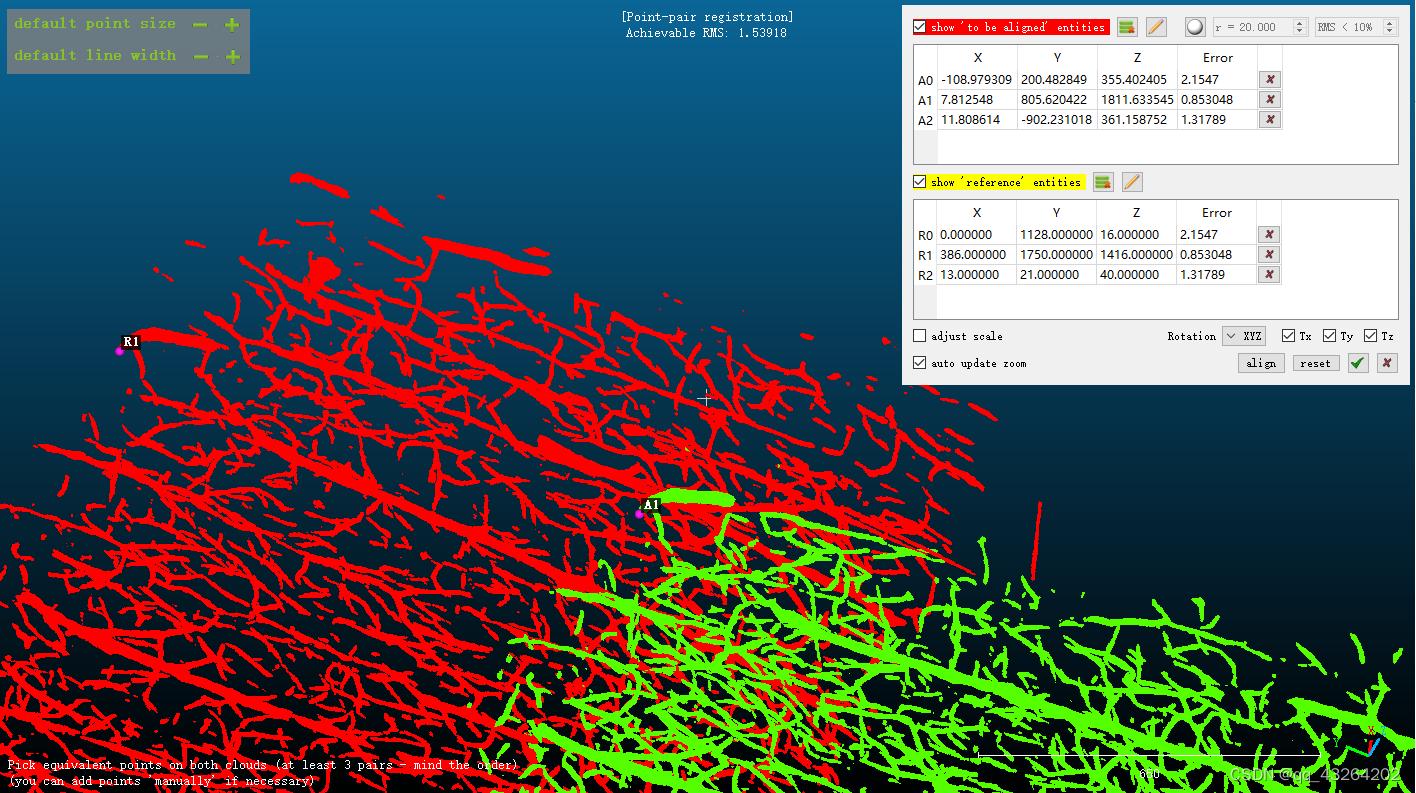Clear the 'reference' points list

coord(1103,182)
